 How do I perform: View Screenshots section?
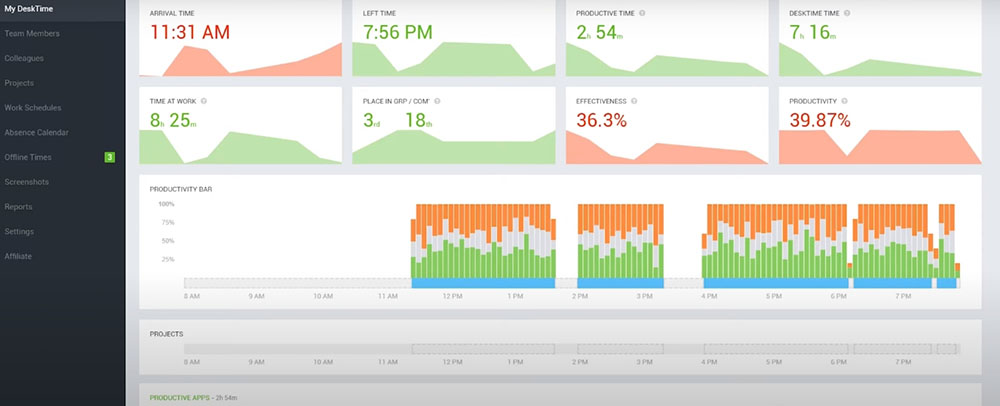[26, 182]
